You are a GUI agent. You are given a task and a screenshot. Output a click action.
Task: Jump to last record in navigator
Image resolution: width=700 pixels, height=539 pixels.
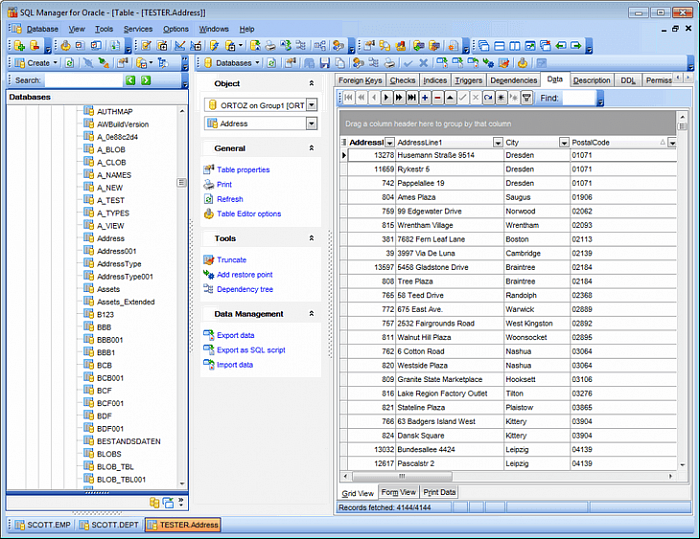coord(412,97)
